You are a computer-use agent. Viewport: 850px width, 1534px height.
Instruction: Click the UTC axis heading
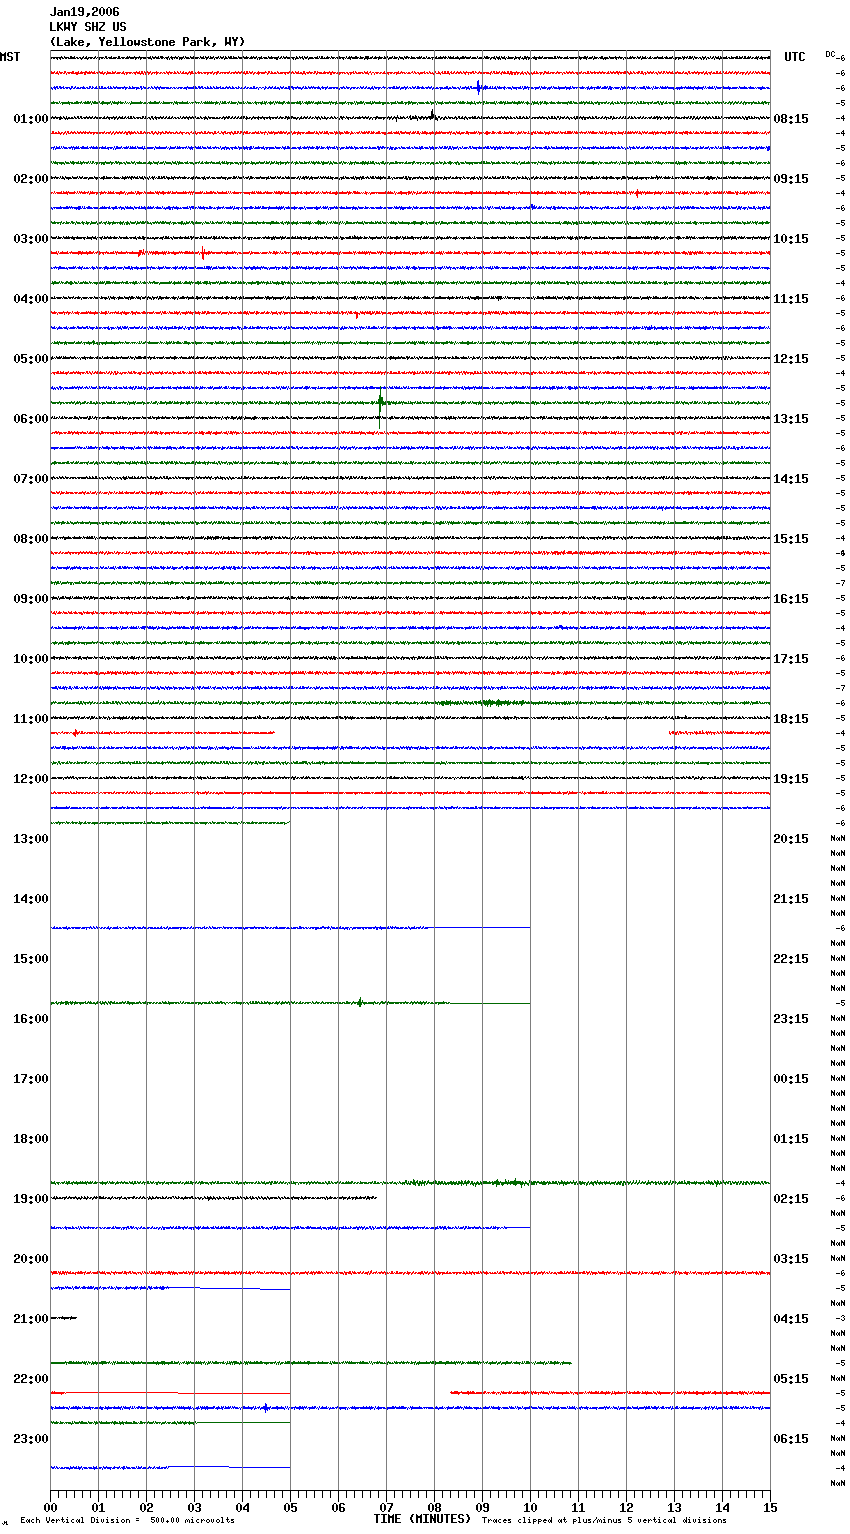click(x=795, y=57)
